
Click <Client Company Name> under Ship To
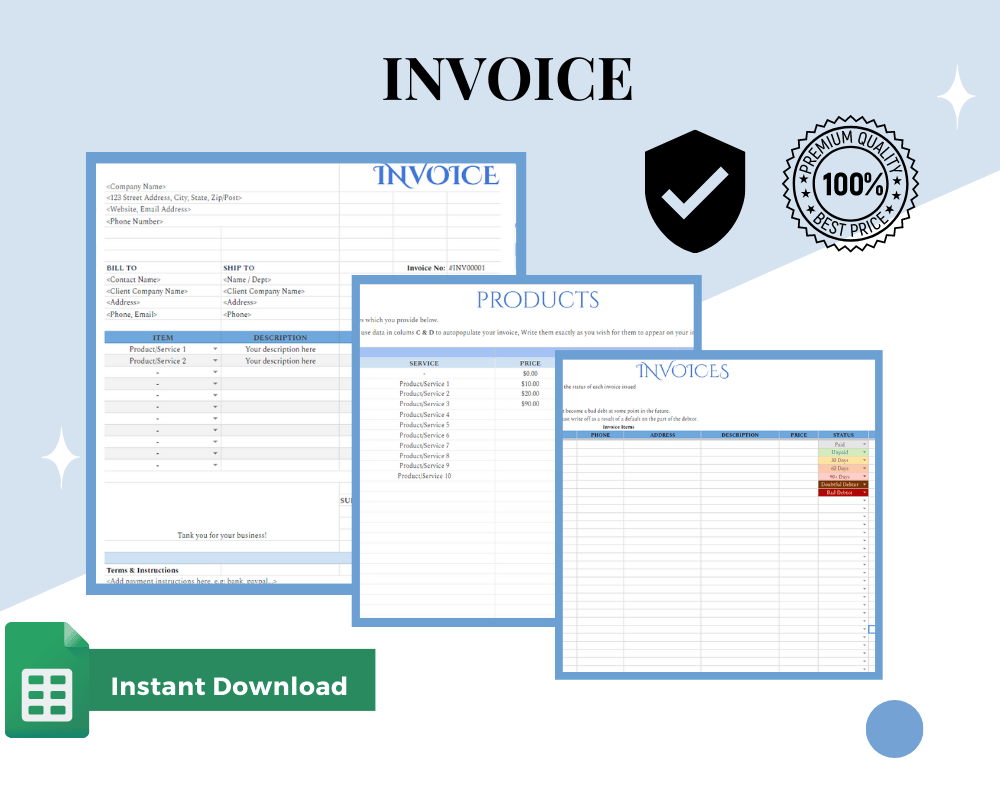point(263,291)
